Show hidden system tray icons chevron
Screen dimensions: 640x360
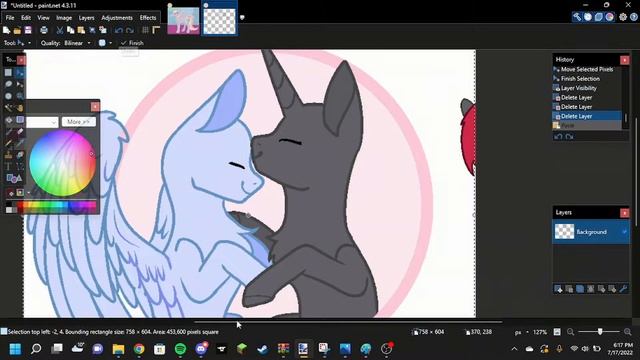tap(514, 349)
